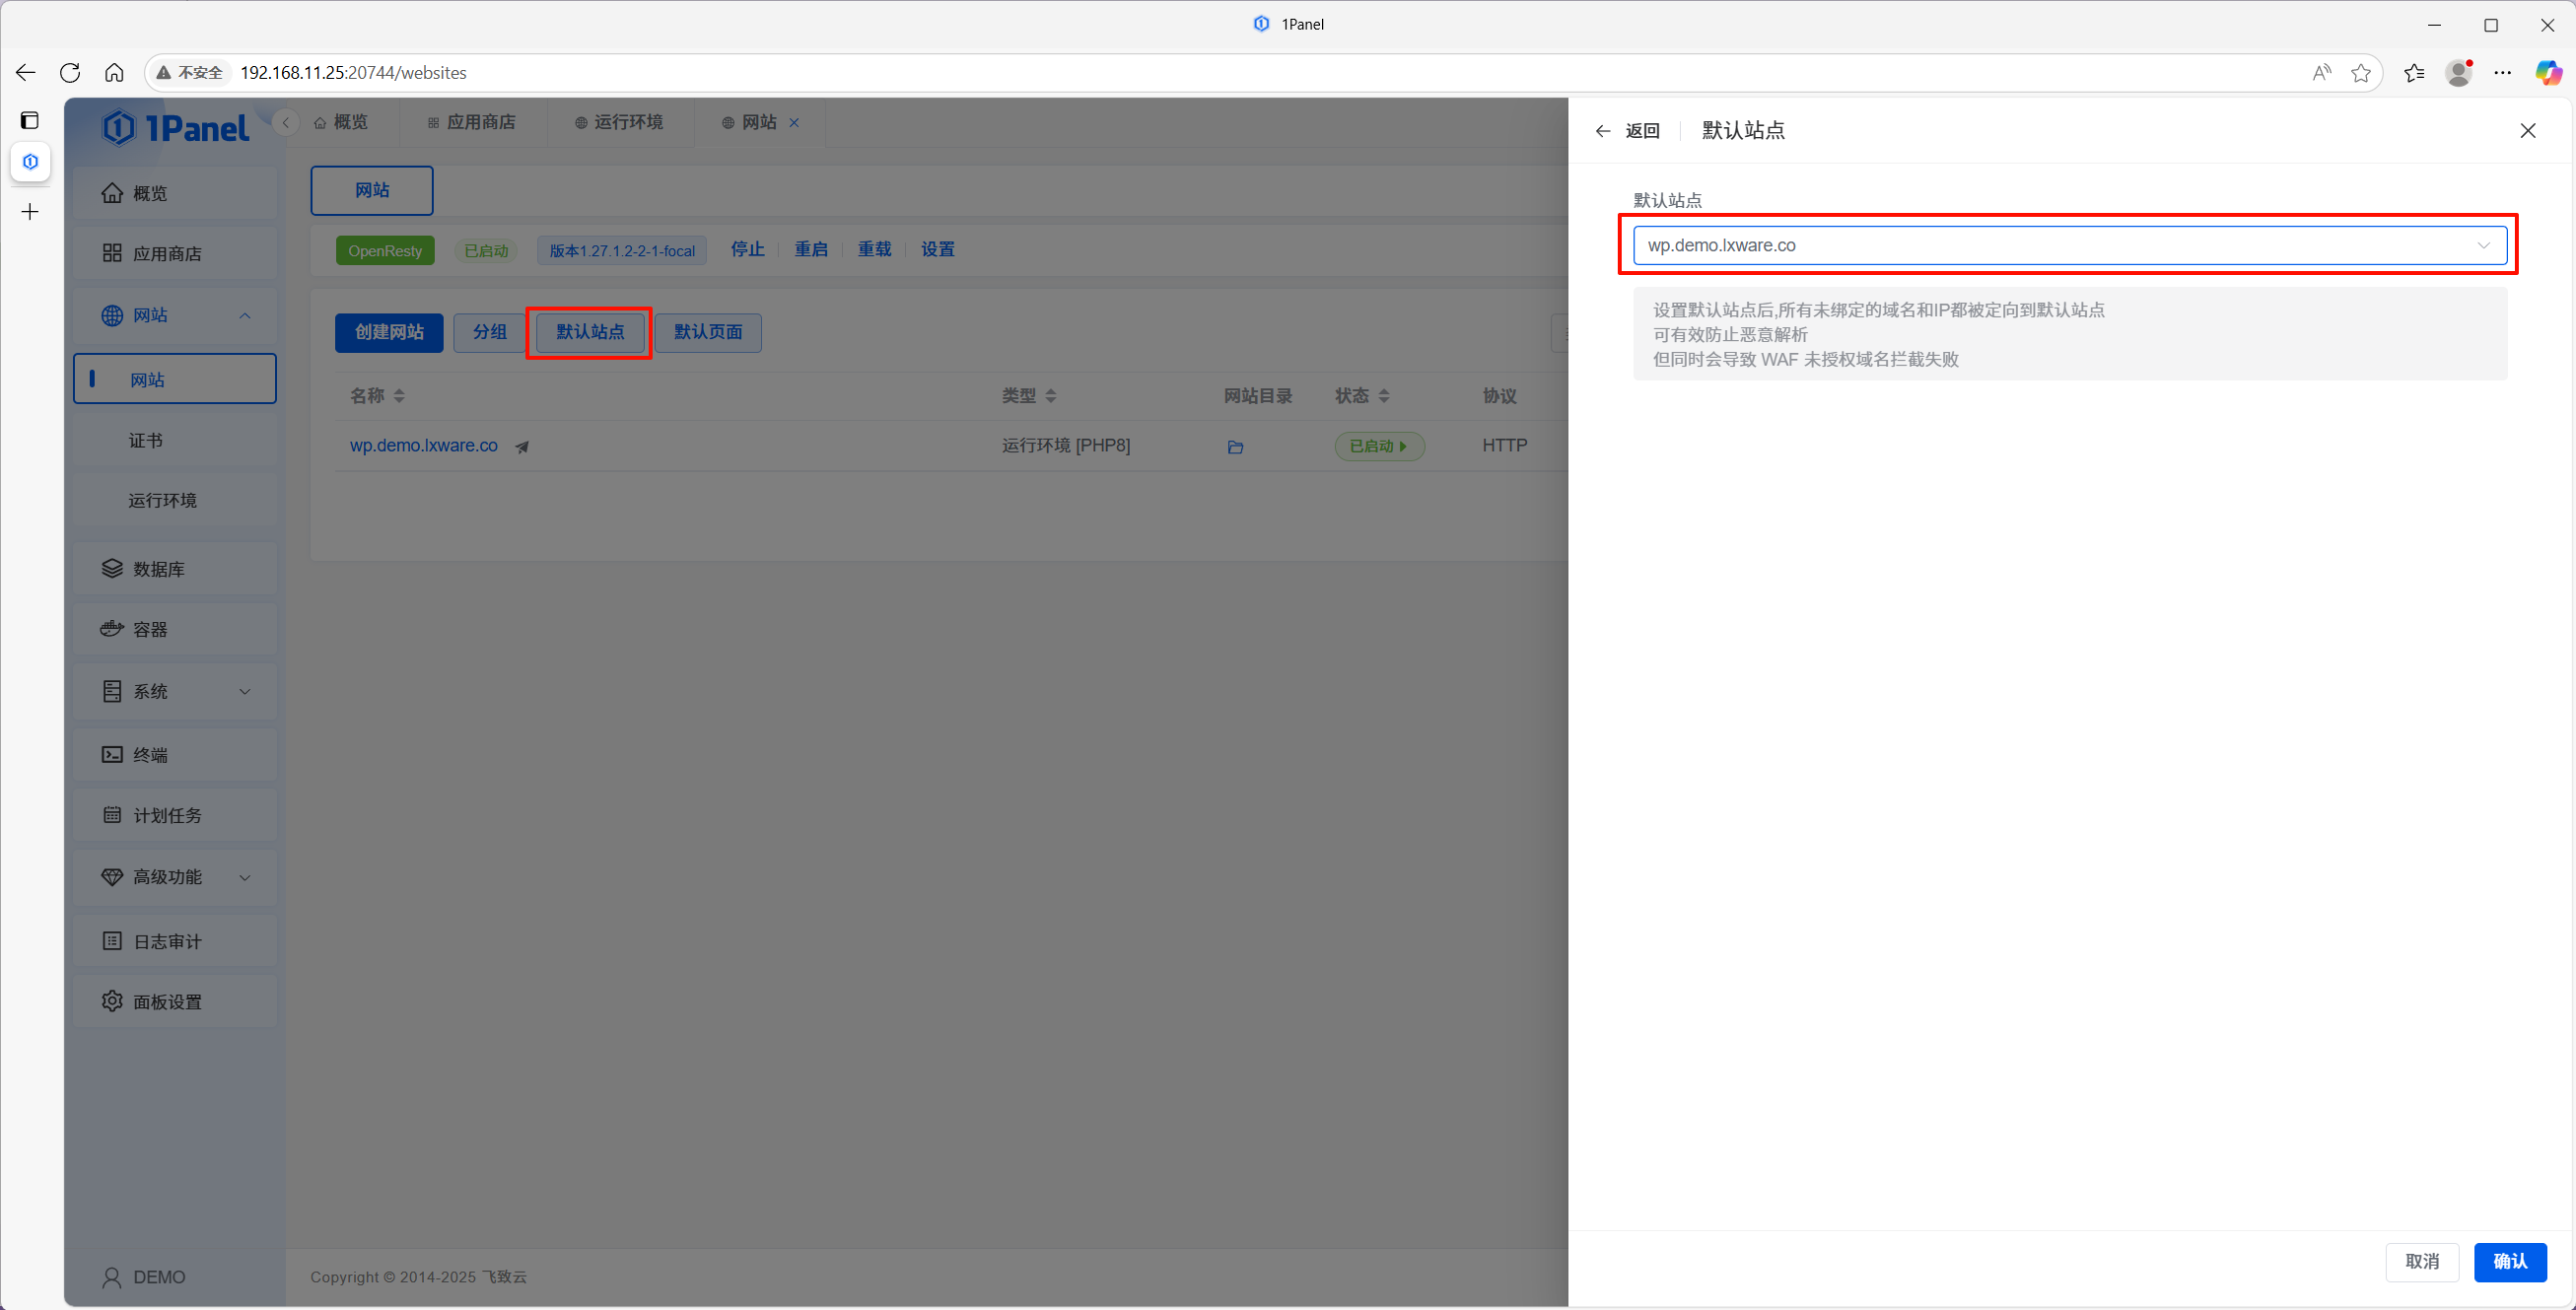Screen dimensions: 2576x1310
Task: Open OpenResty 设置
Action: (938, 249)
